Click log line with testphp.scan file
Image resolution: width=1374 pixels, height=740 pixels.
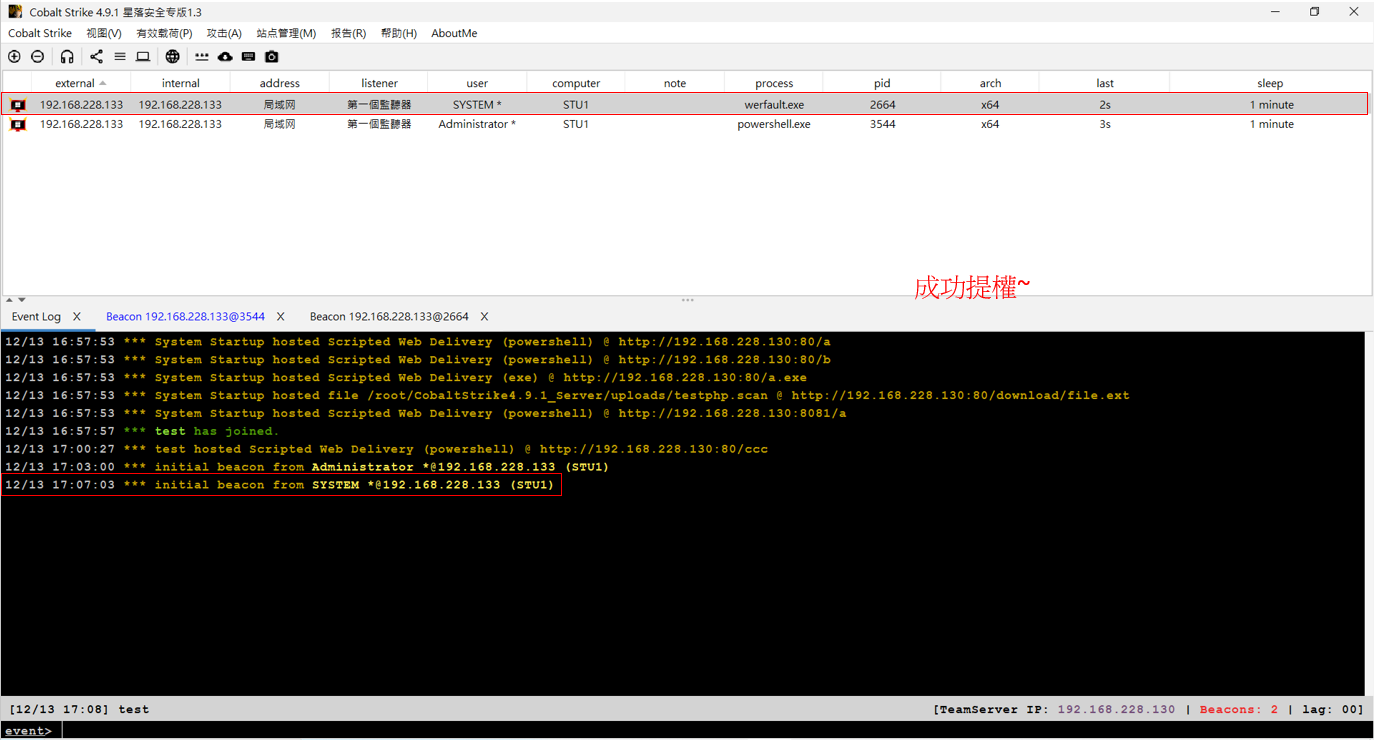(567, 396)
